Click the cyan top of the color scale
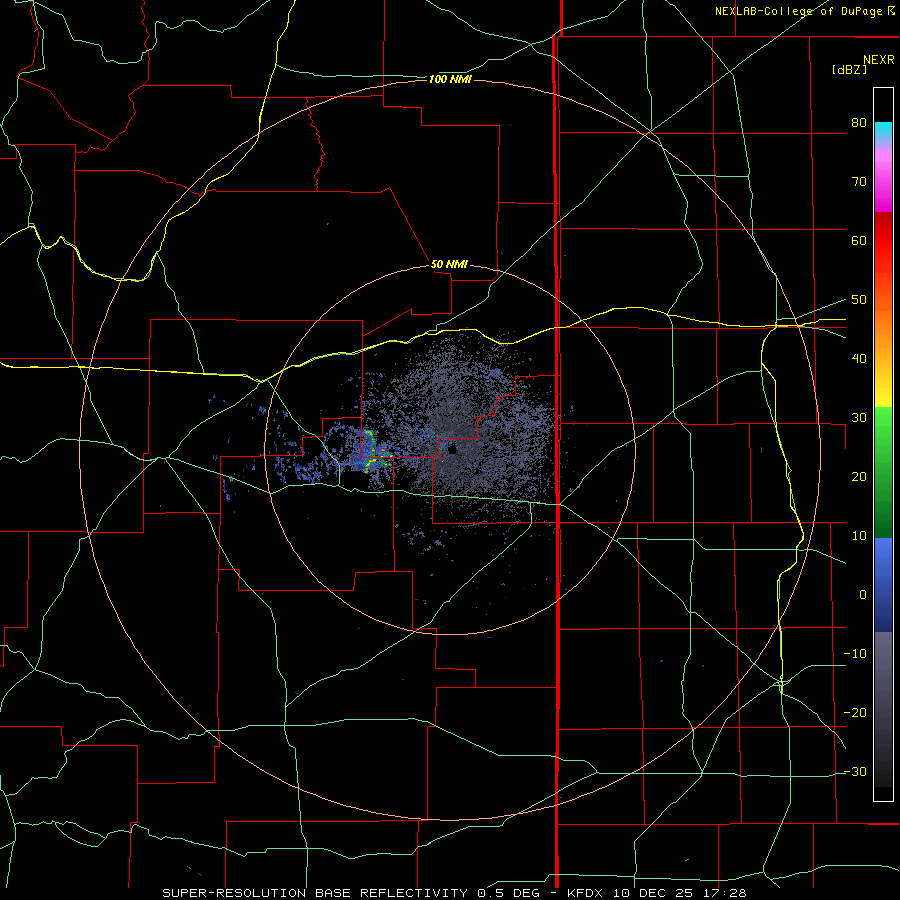The height and width of the screenshot is (900, 900). coord(883,129)
